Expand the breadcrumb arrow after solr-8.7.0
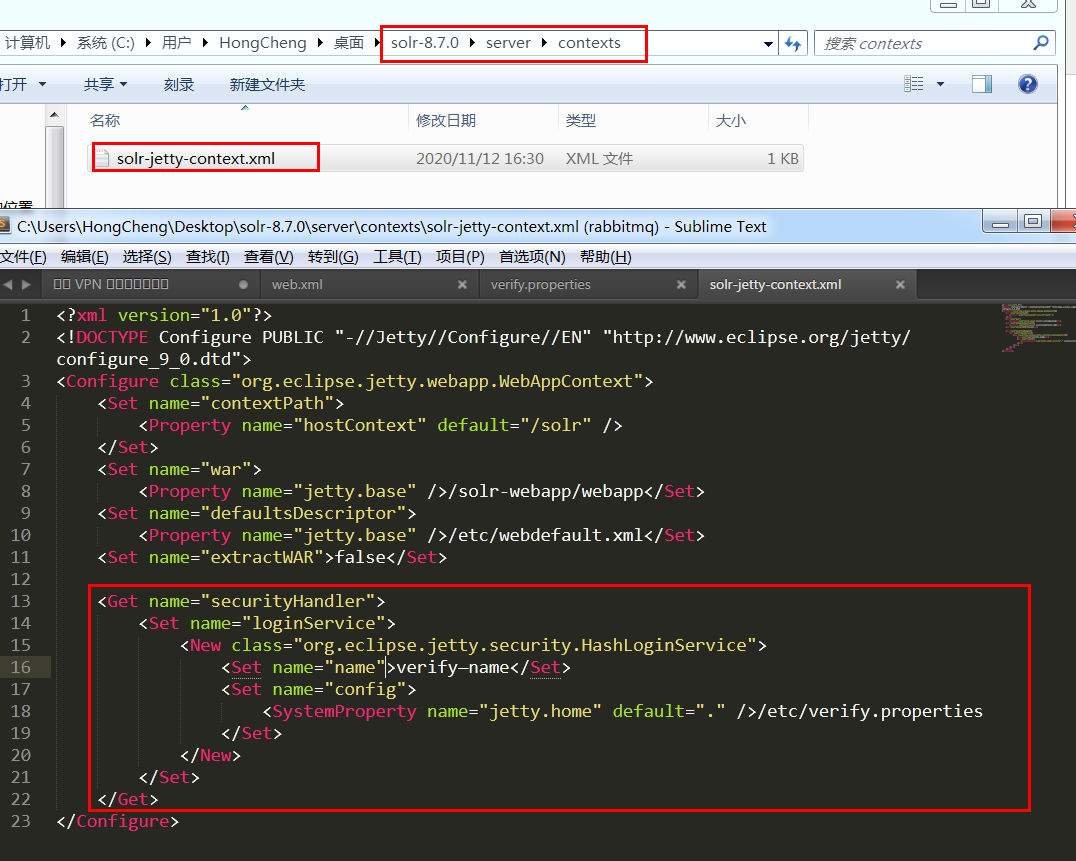 472,43
